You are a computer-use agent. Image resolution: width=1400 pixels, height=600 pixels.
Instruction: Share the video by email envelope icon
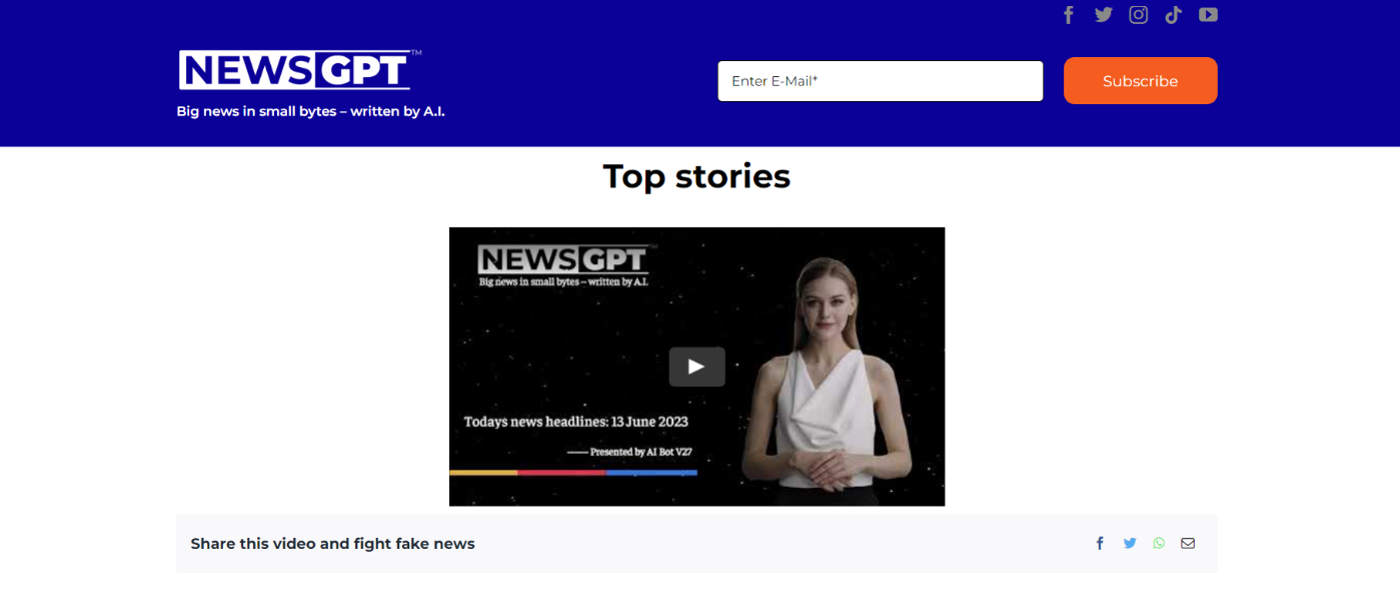1187,543
